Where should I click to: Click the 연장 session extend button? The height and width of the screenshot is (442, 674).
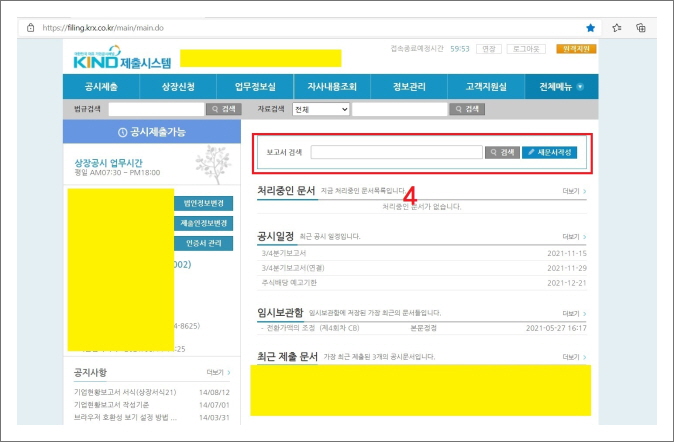pos(489,49)
